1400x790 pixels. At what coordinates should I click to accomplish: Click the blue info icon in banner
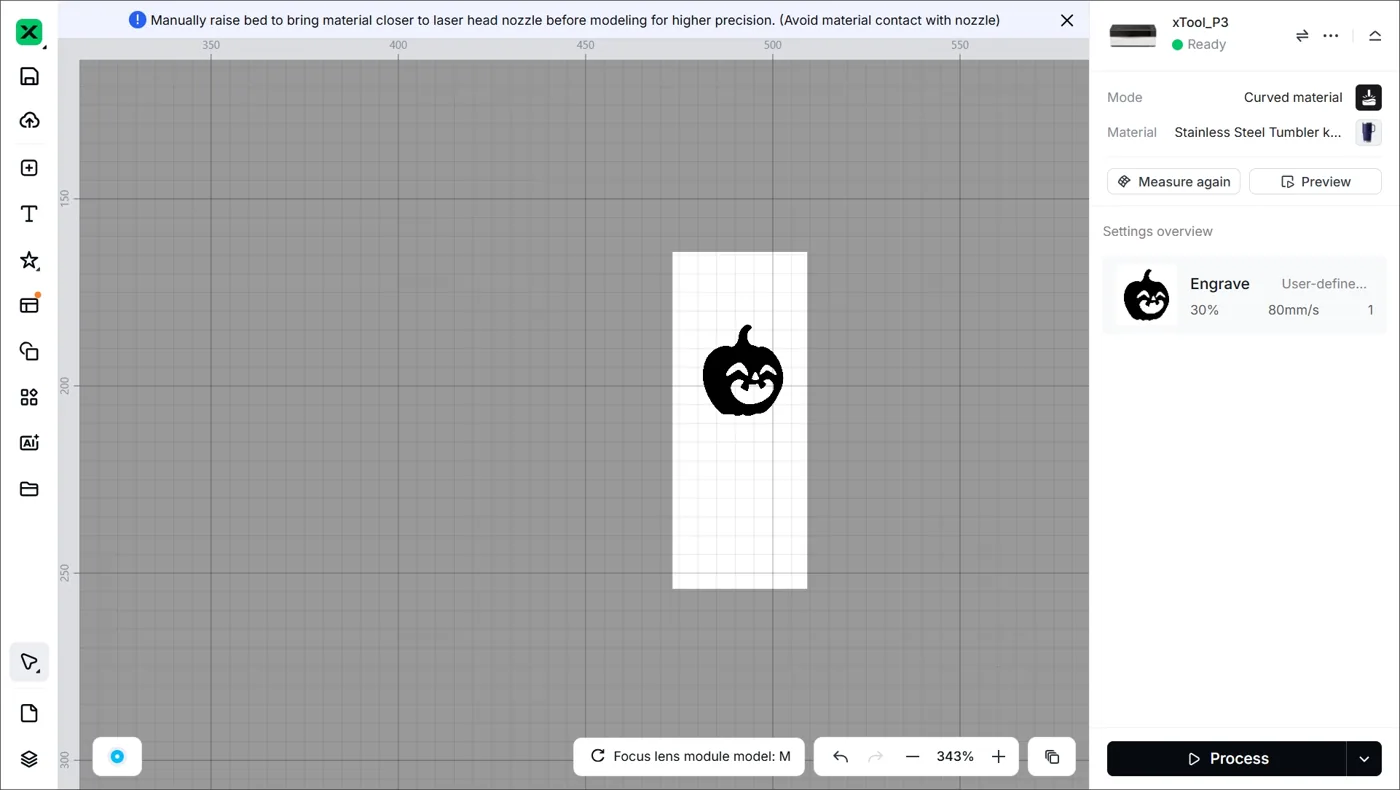tap(137, 20)
